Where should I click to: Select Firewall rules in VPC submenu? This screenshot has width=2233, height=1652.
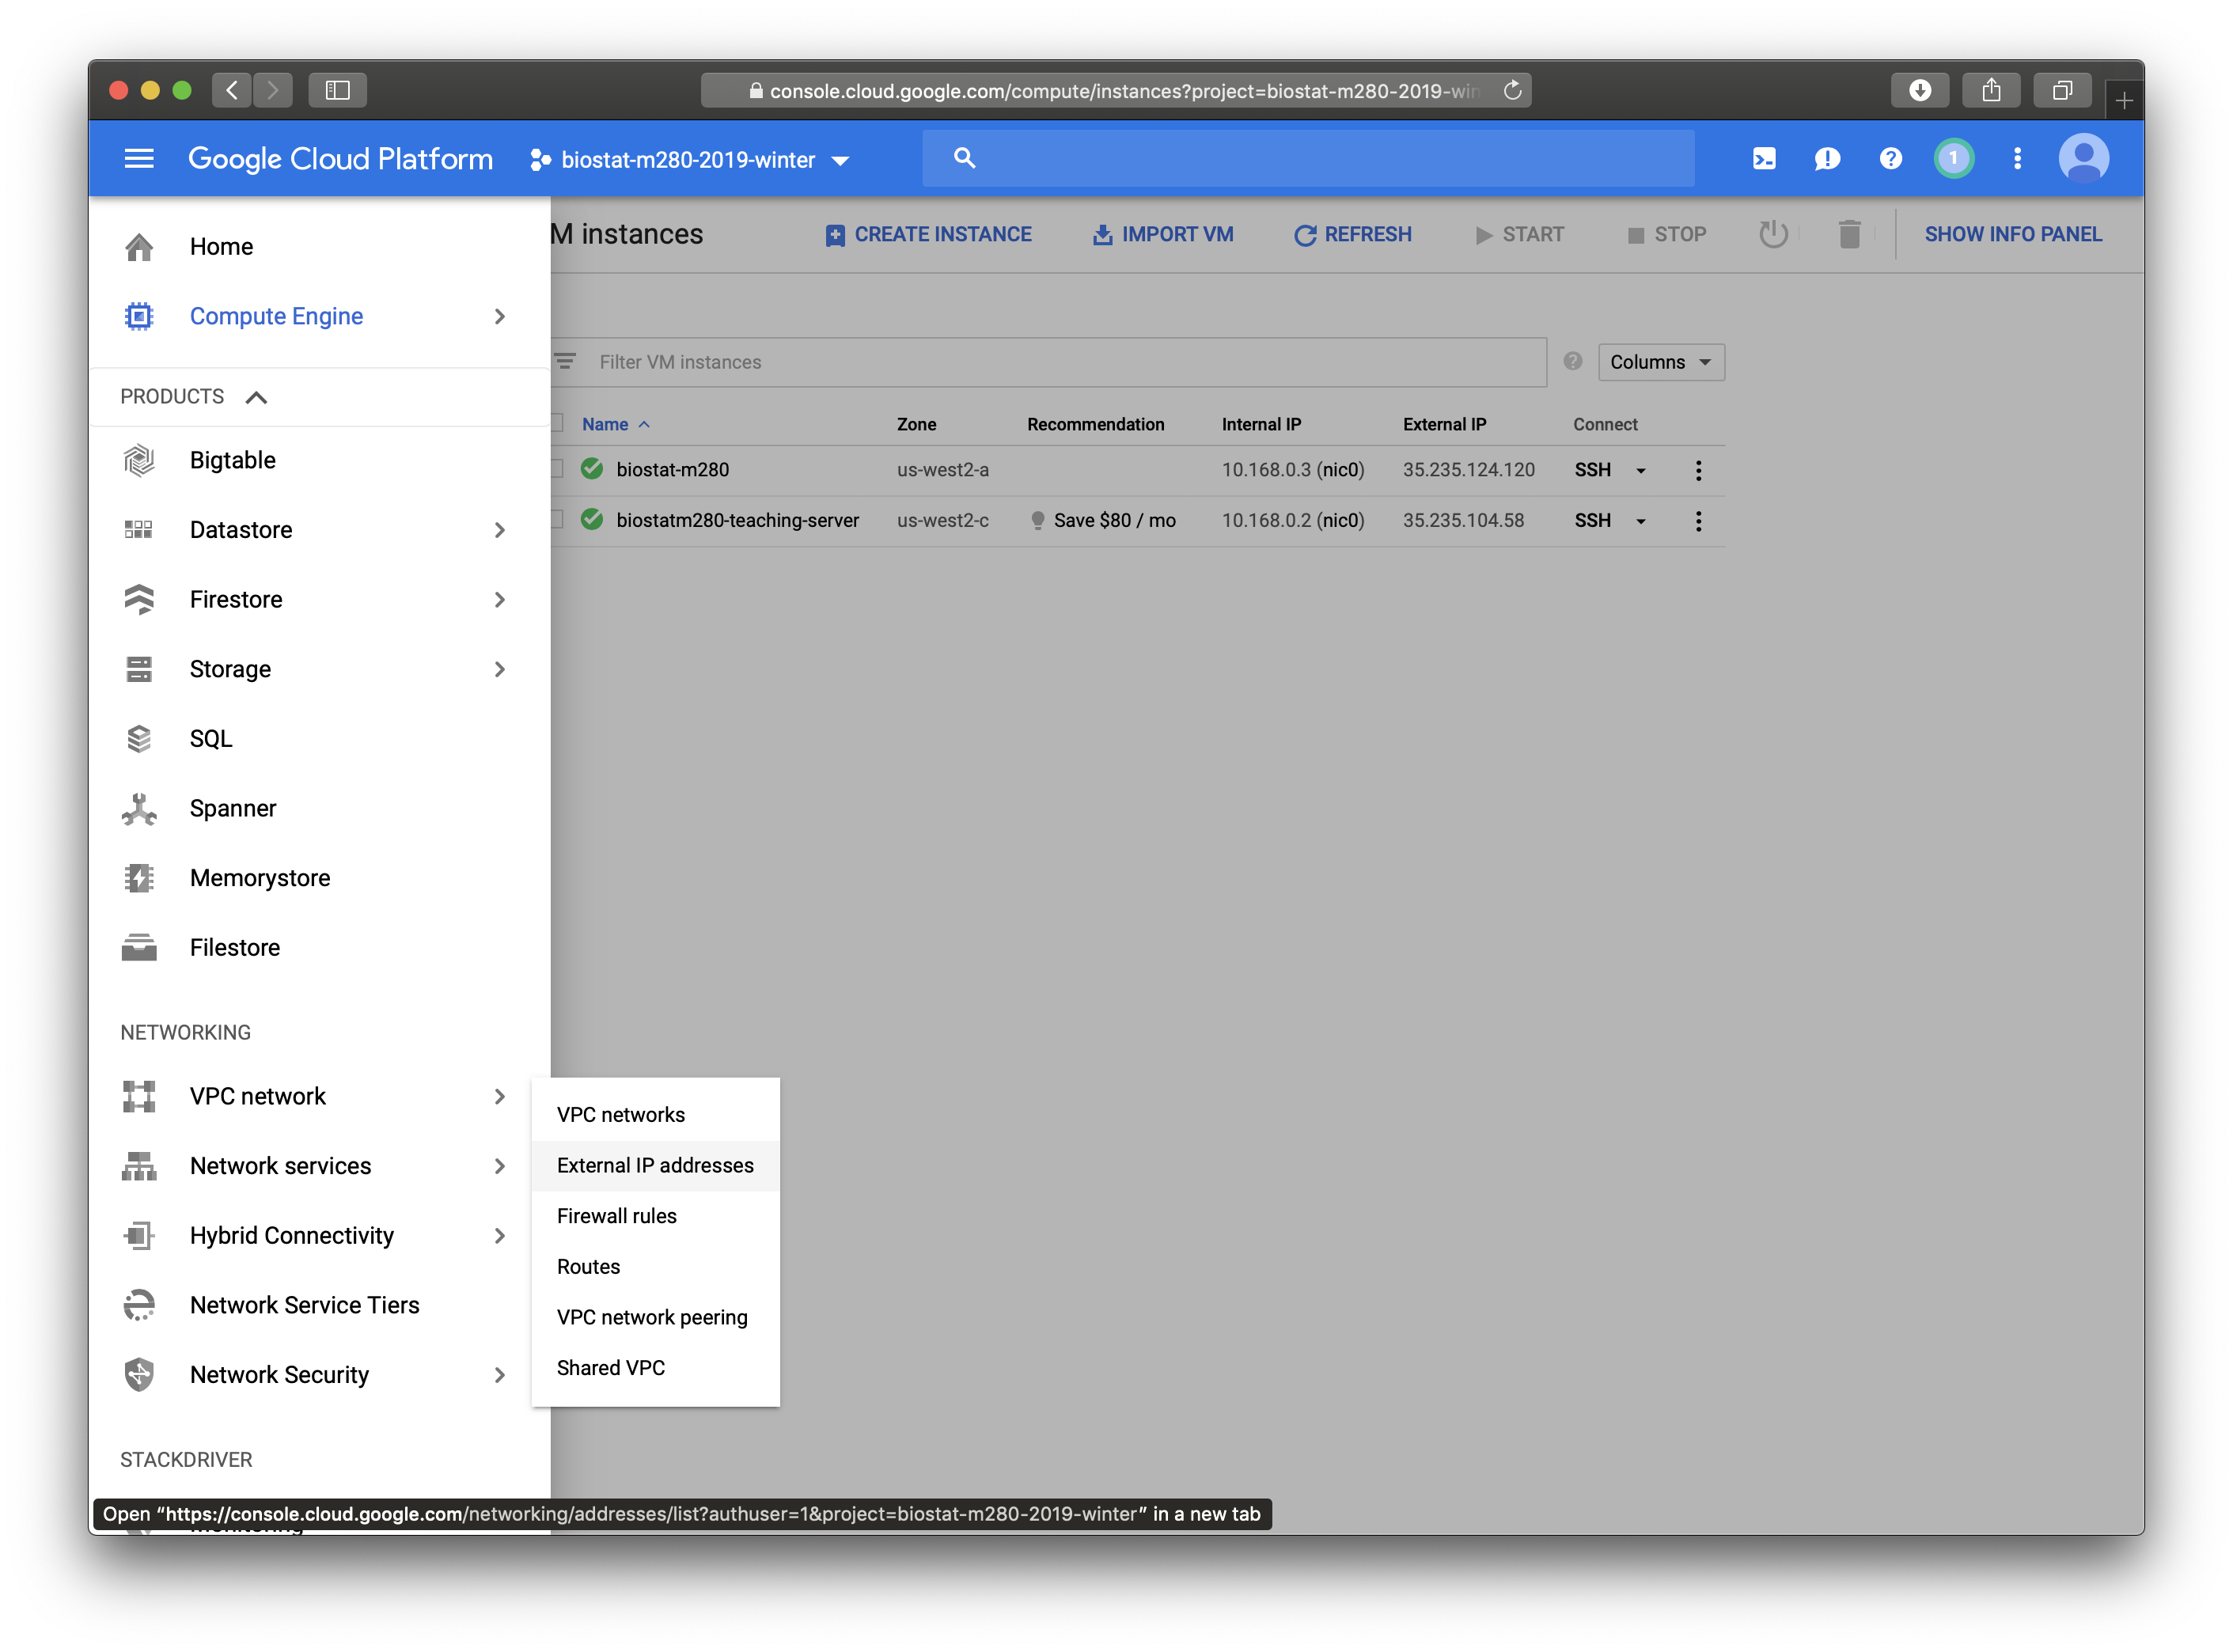[x=616, y=1216]
